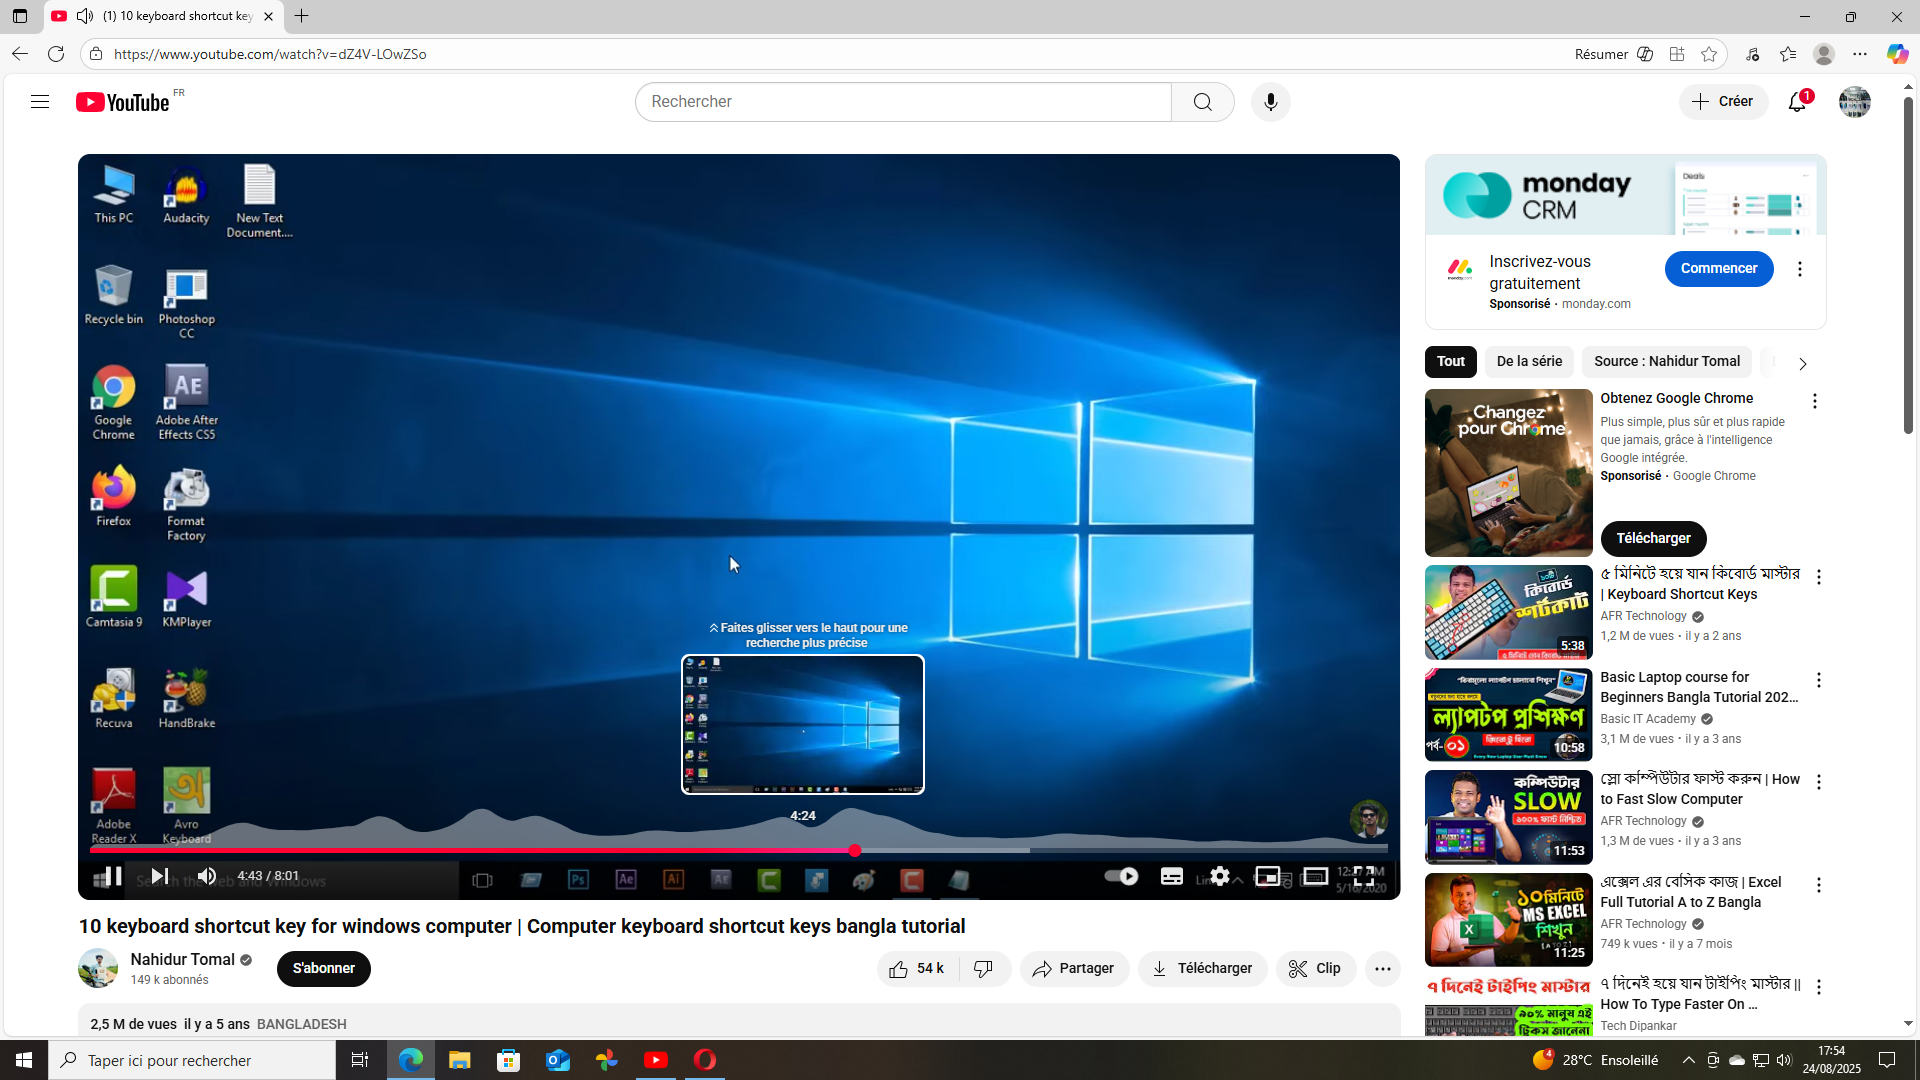The height and width of the screenshot is (1080, 1920).
Task: Click the Partager share button
Action: coord(1074,969)
